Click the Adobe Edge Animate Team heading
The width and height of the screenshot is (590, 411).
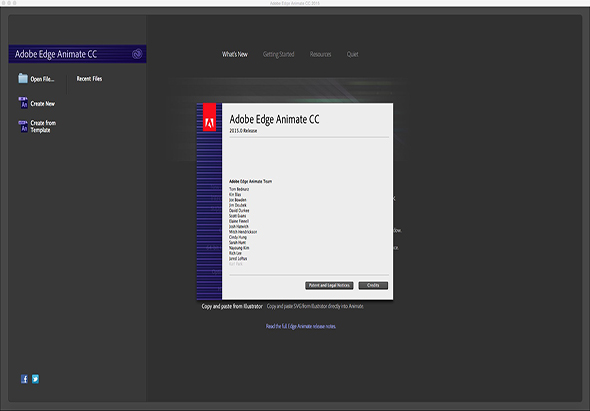[x=251, y=181]
